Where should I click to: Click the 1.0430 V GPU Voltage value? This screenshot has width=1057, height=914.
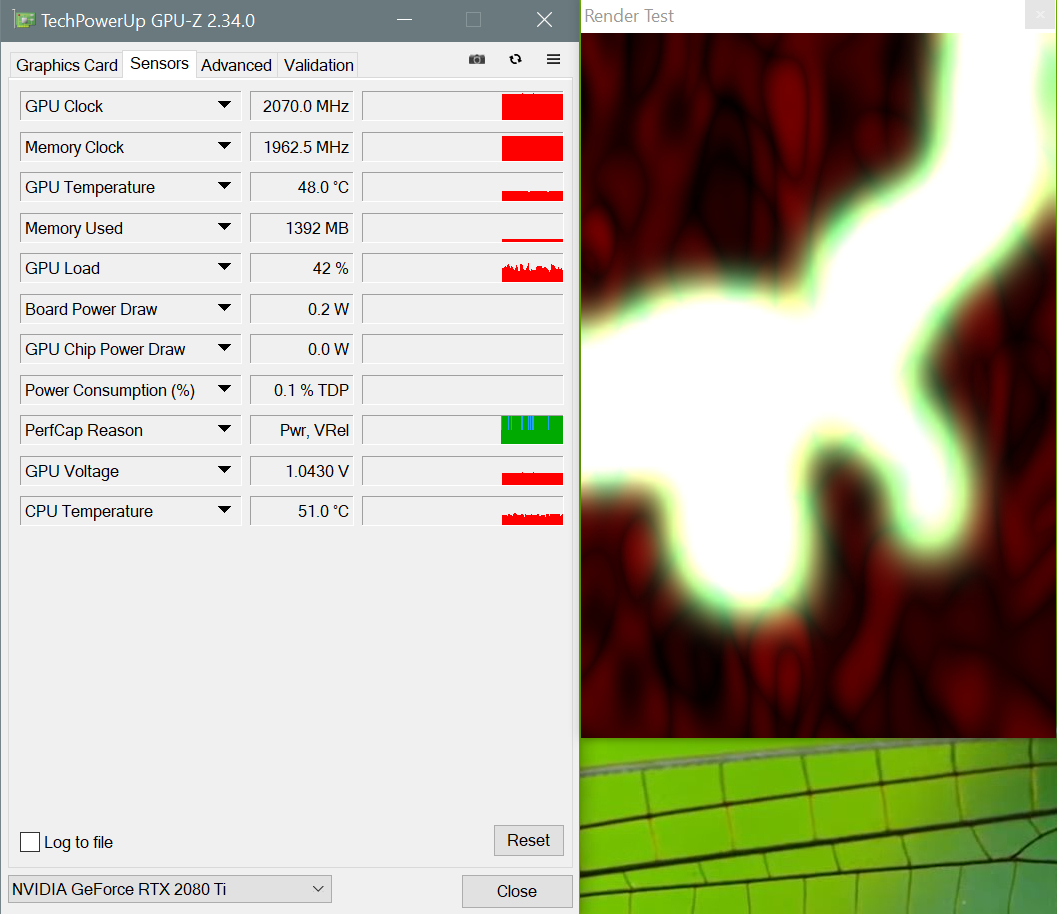pyautogui.click(x=302, y=470)
